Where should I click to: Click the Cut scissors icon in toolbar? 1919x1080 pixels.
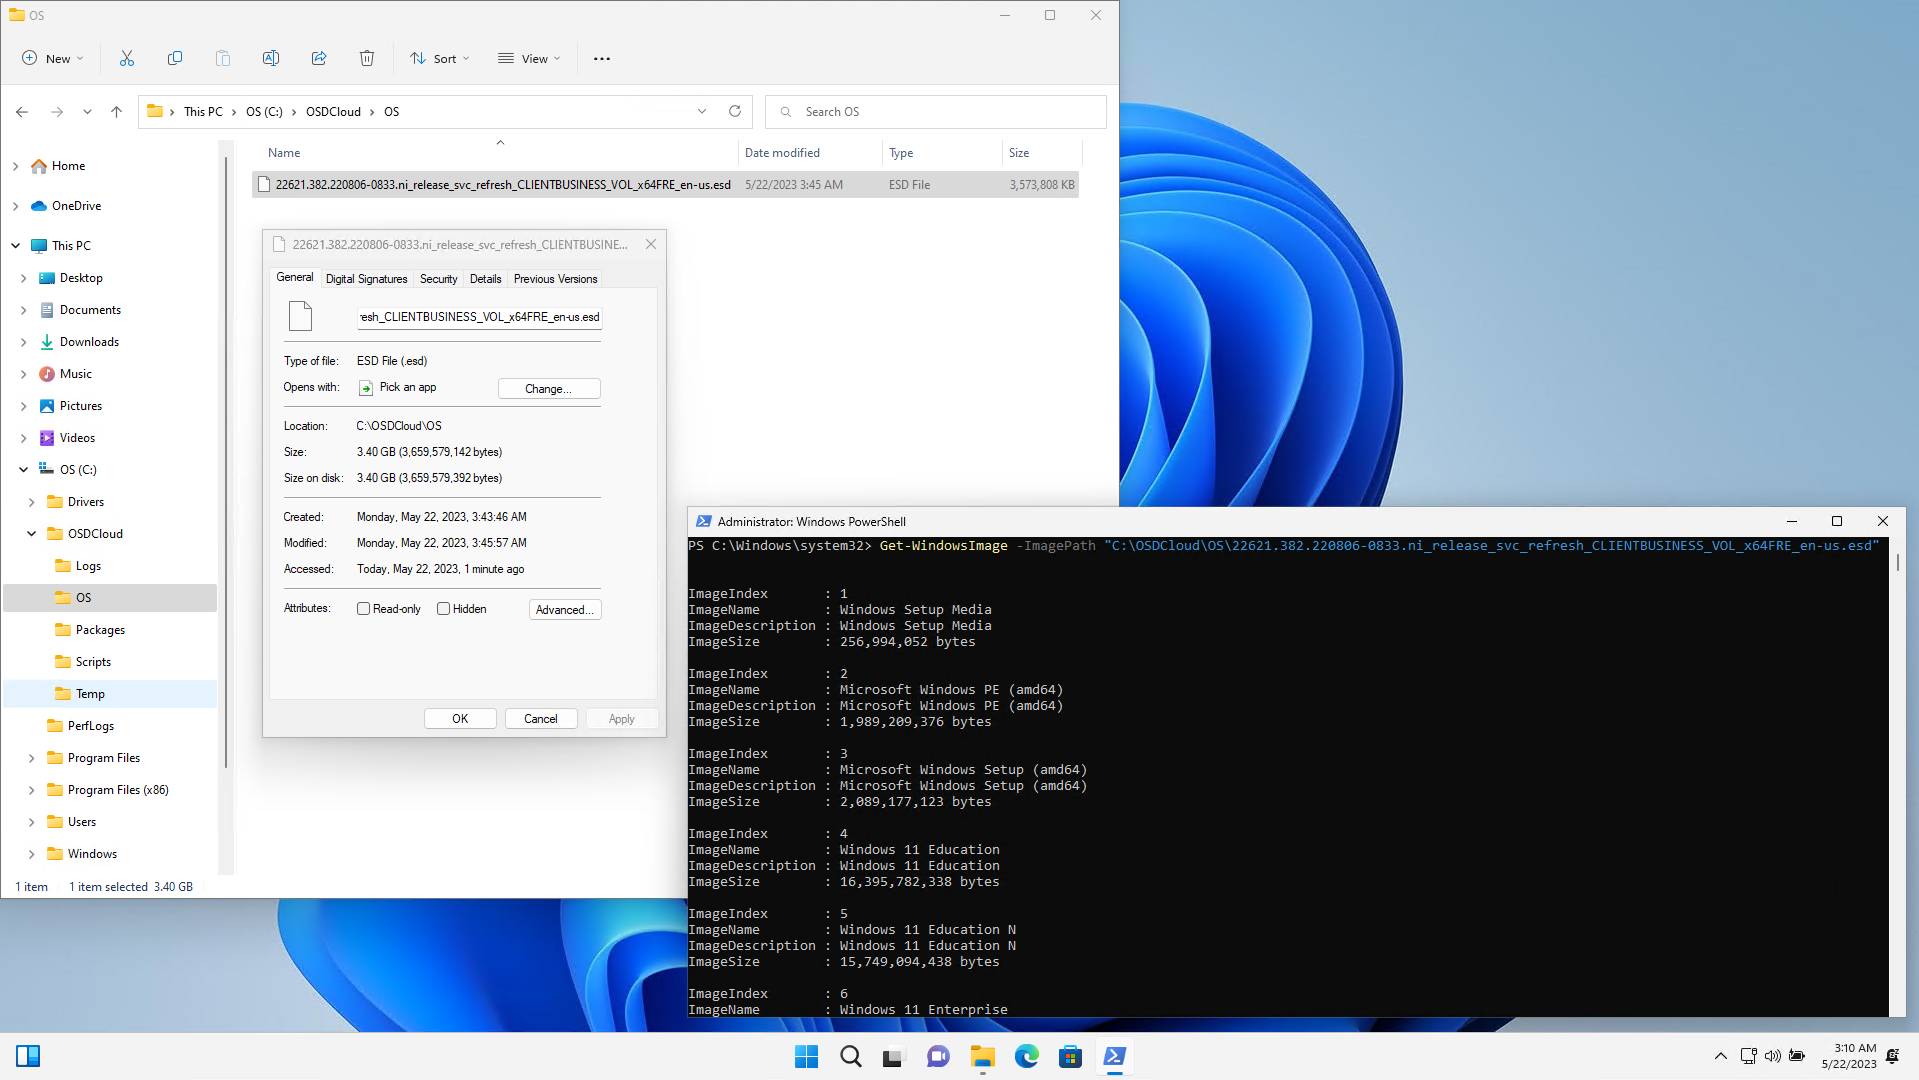coord(127,58)
